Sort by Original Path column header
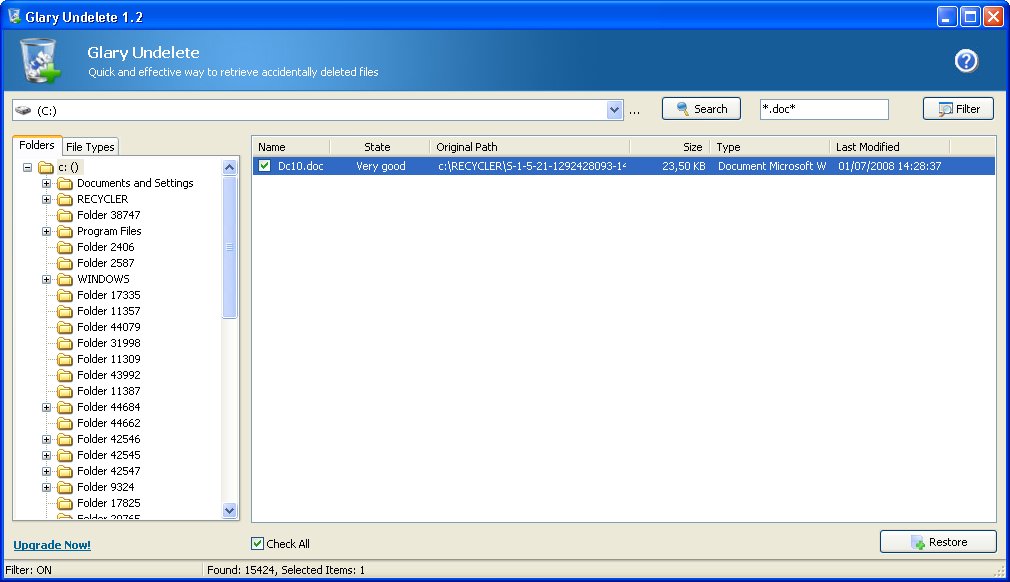Image resolution: width=1010 pixels, height=582 pixels. (529, 147)
